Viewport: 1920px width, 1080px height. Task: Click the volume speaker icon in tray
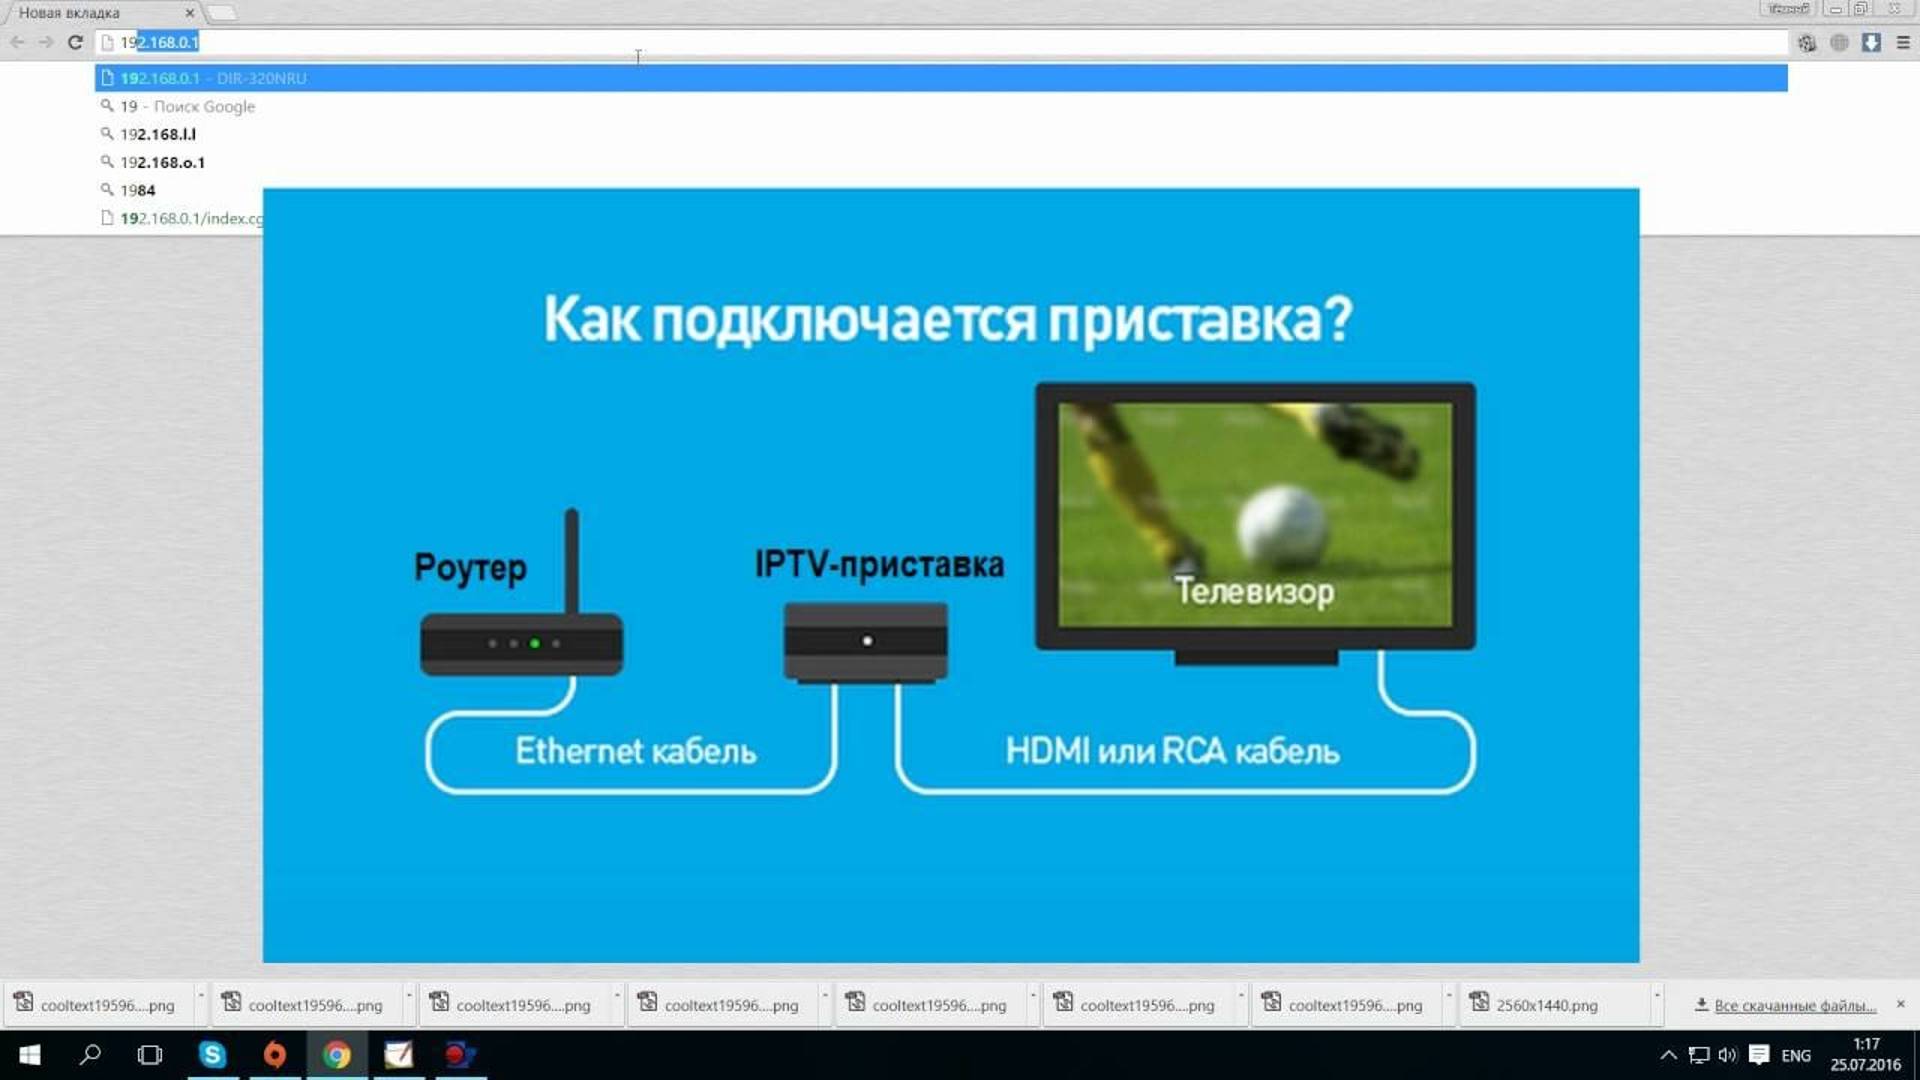(x=1725, y=1054)
